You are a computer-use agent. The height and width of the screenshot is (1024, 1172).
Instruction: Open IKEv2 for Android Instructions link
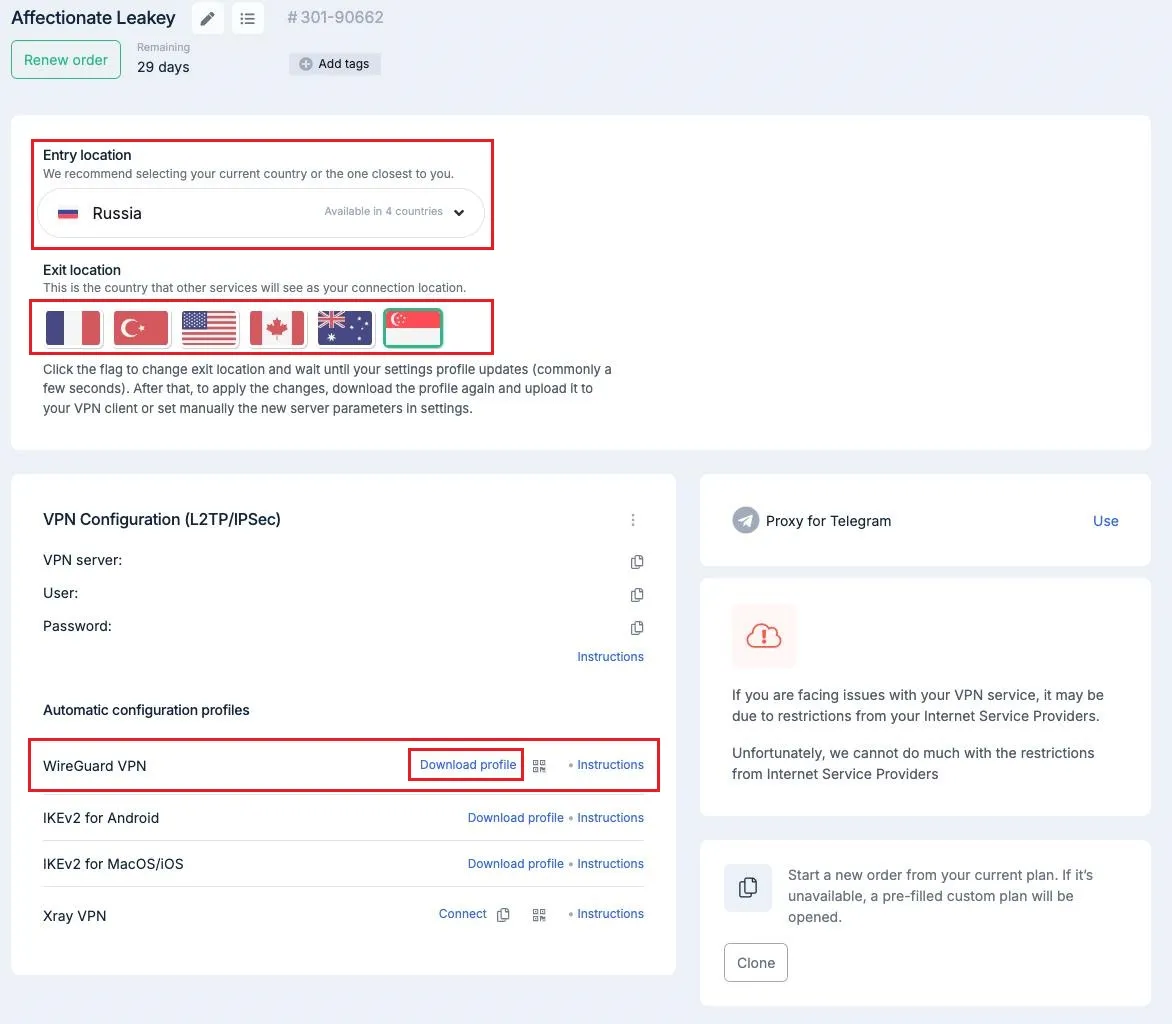pyautogui.click(x=610, y=818)
